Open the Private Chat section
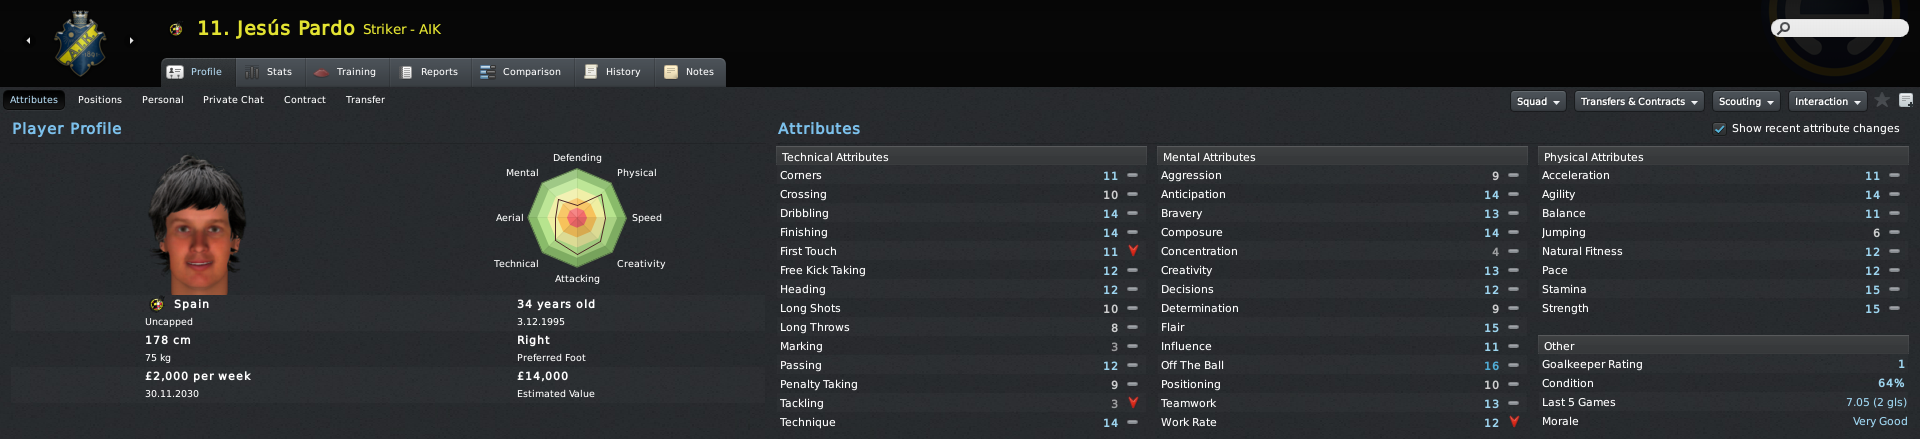1920x439 pixels. (233, 100)
